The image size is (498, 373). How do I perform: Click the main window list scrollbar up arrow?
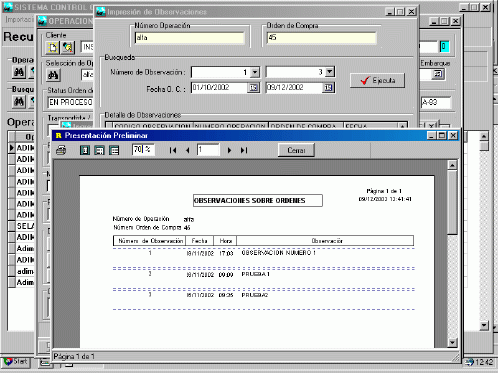(x=484, y=136)
